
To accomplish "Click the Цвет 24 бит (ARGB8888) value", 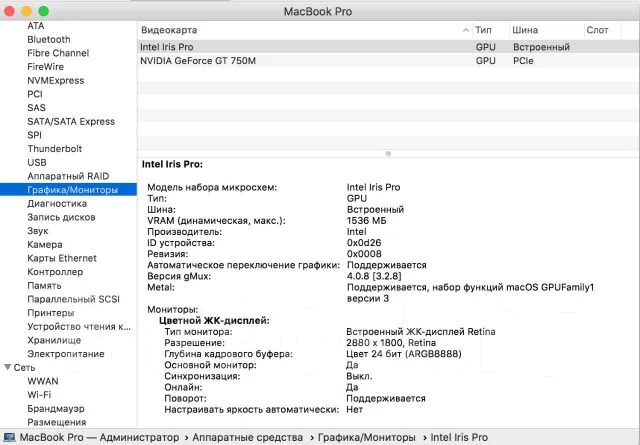I will (x=404, y=354).
